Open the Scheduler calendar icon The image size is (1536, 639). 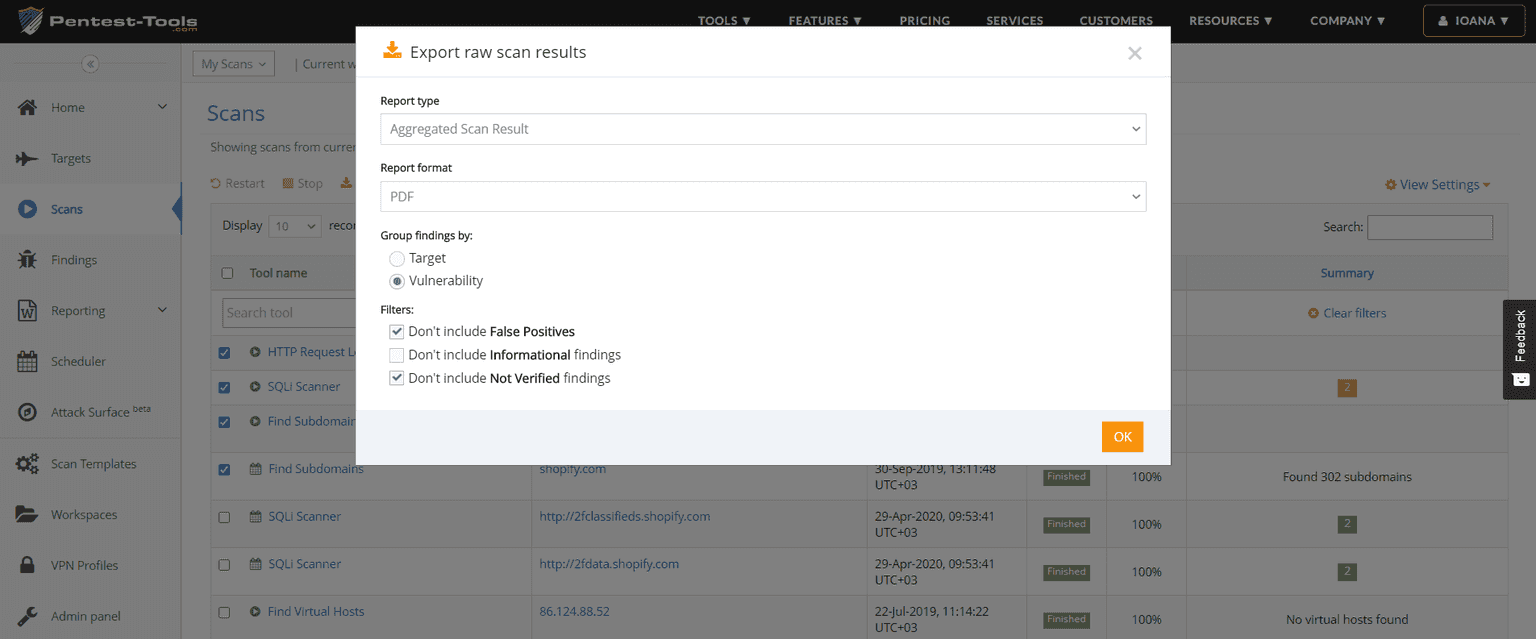27,361
